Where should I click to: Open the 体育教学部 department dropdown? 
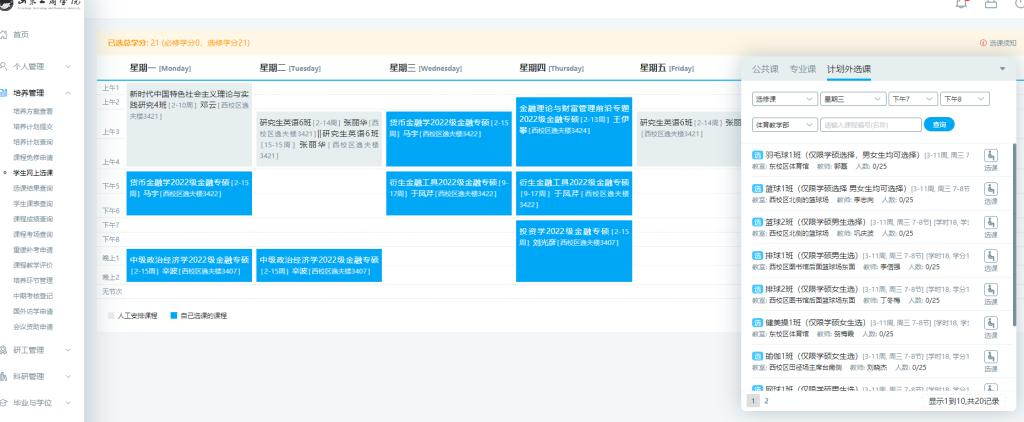pyautogui.click(x=785, y=124)
